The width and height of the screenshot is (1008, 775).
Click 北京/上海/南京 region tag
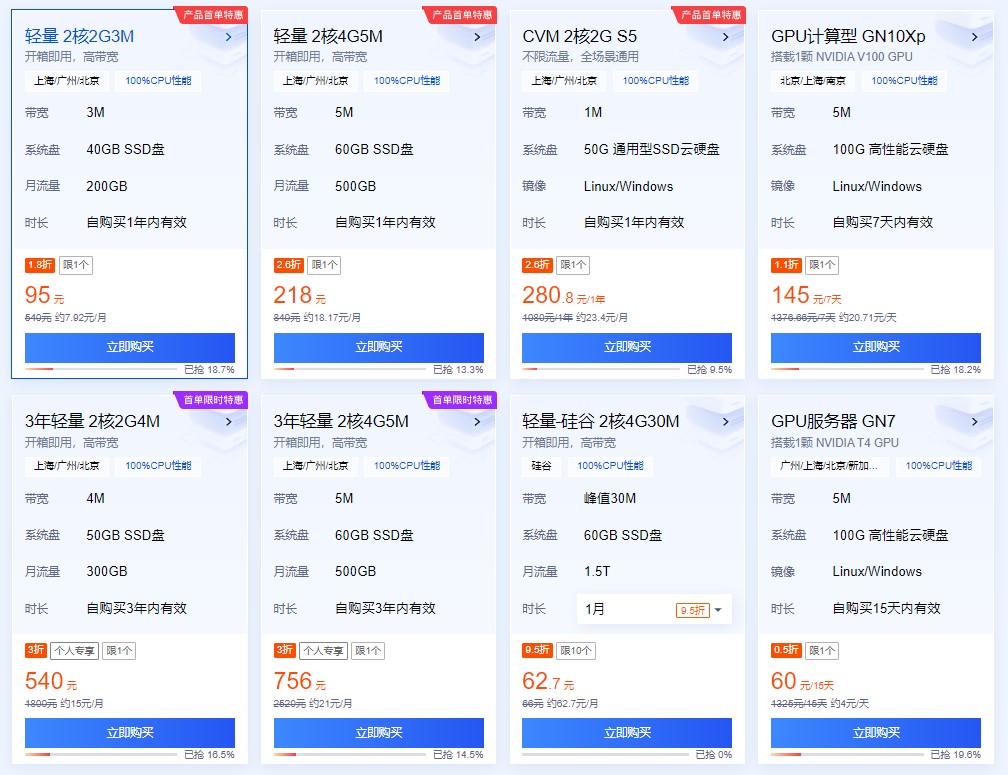coord(813,81)
